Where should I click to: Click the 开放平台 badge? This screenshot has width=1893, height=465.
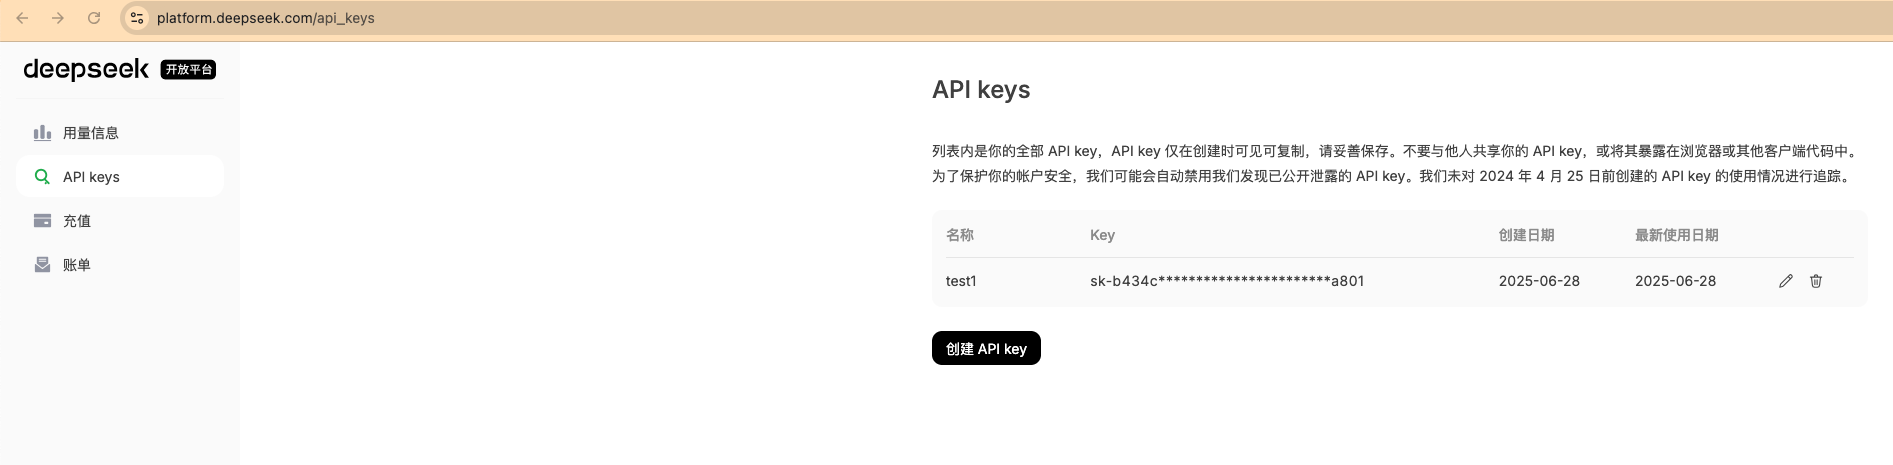point(189,69)
